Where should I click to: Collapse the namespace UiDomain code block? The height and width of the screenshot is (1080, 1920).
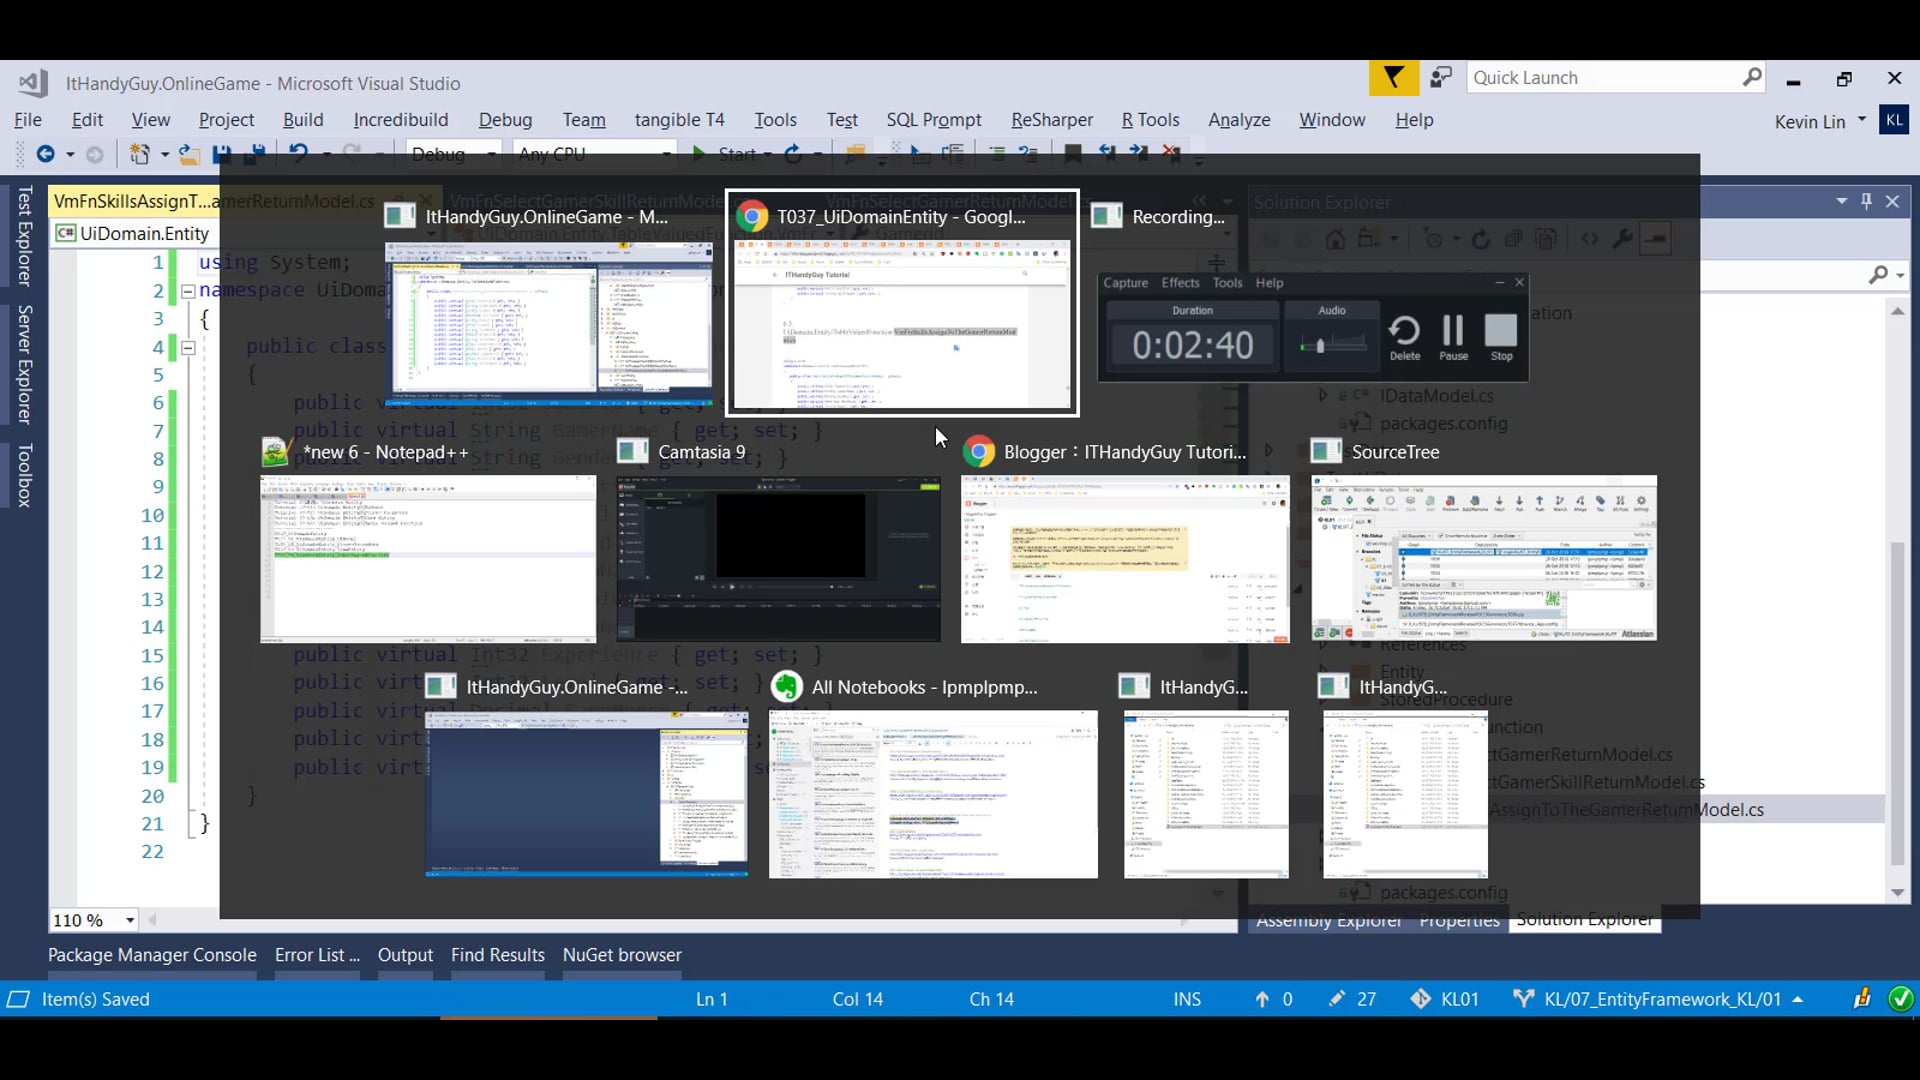(x=188, y=291)
